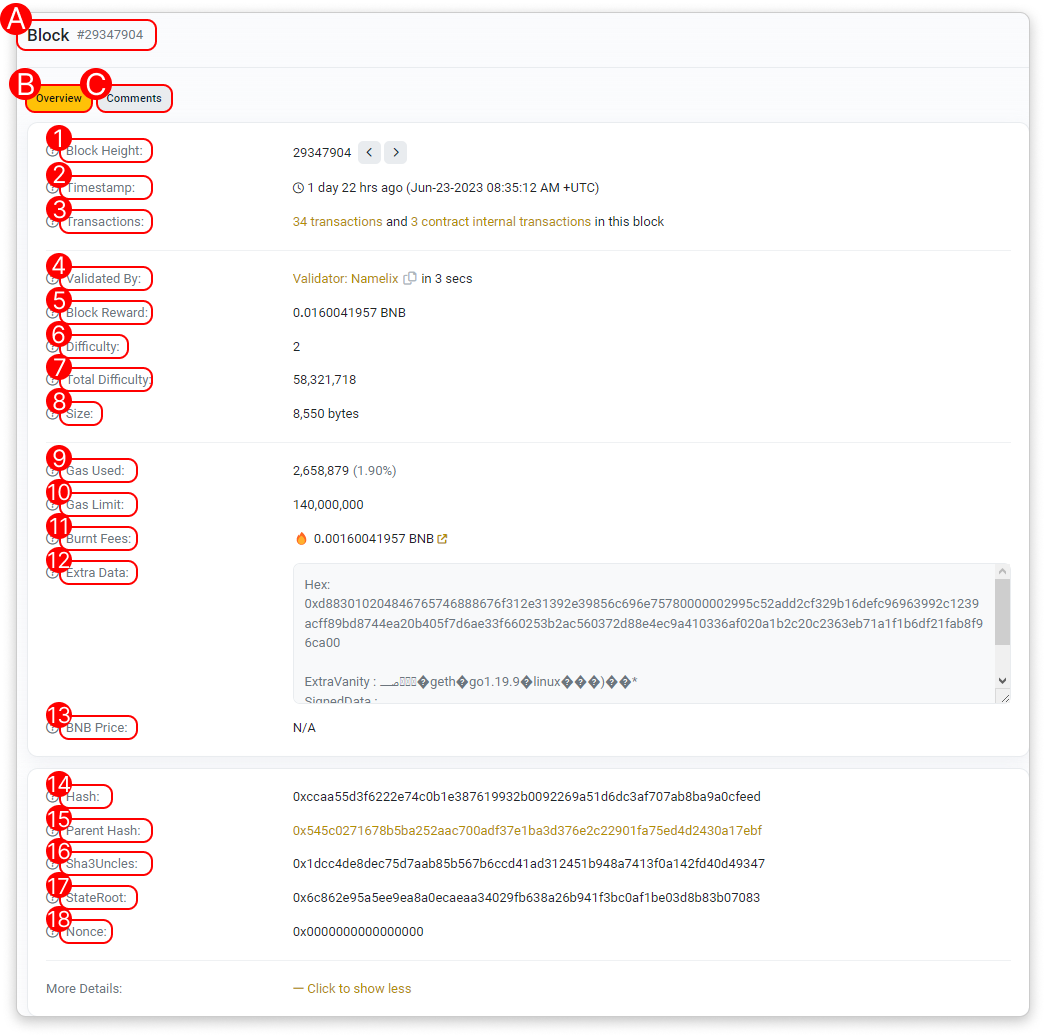
Task: Click info icon beside Timestamp label
Action: click(52, 187)
